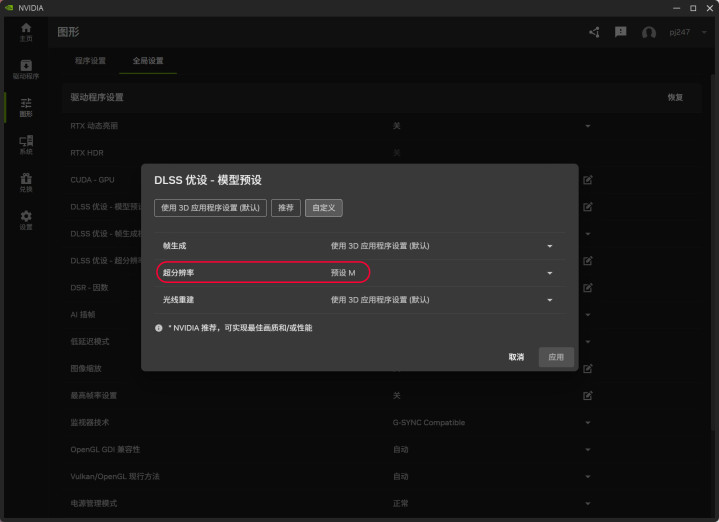Open the 兑换 redeem gift icon
The width and height of the screenshot is (719, 522).
click(x=26, y=183)
